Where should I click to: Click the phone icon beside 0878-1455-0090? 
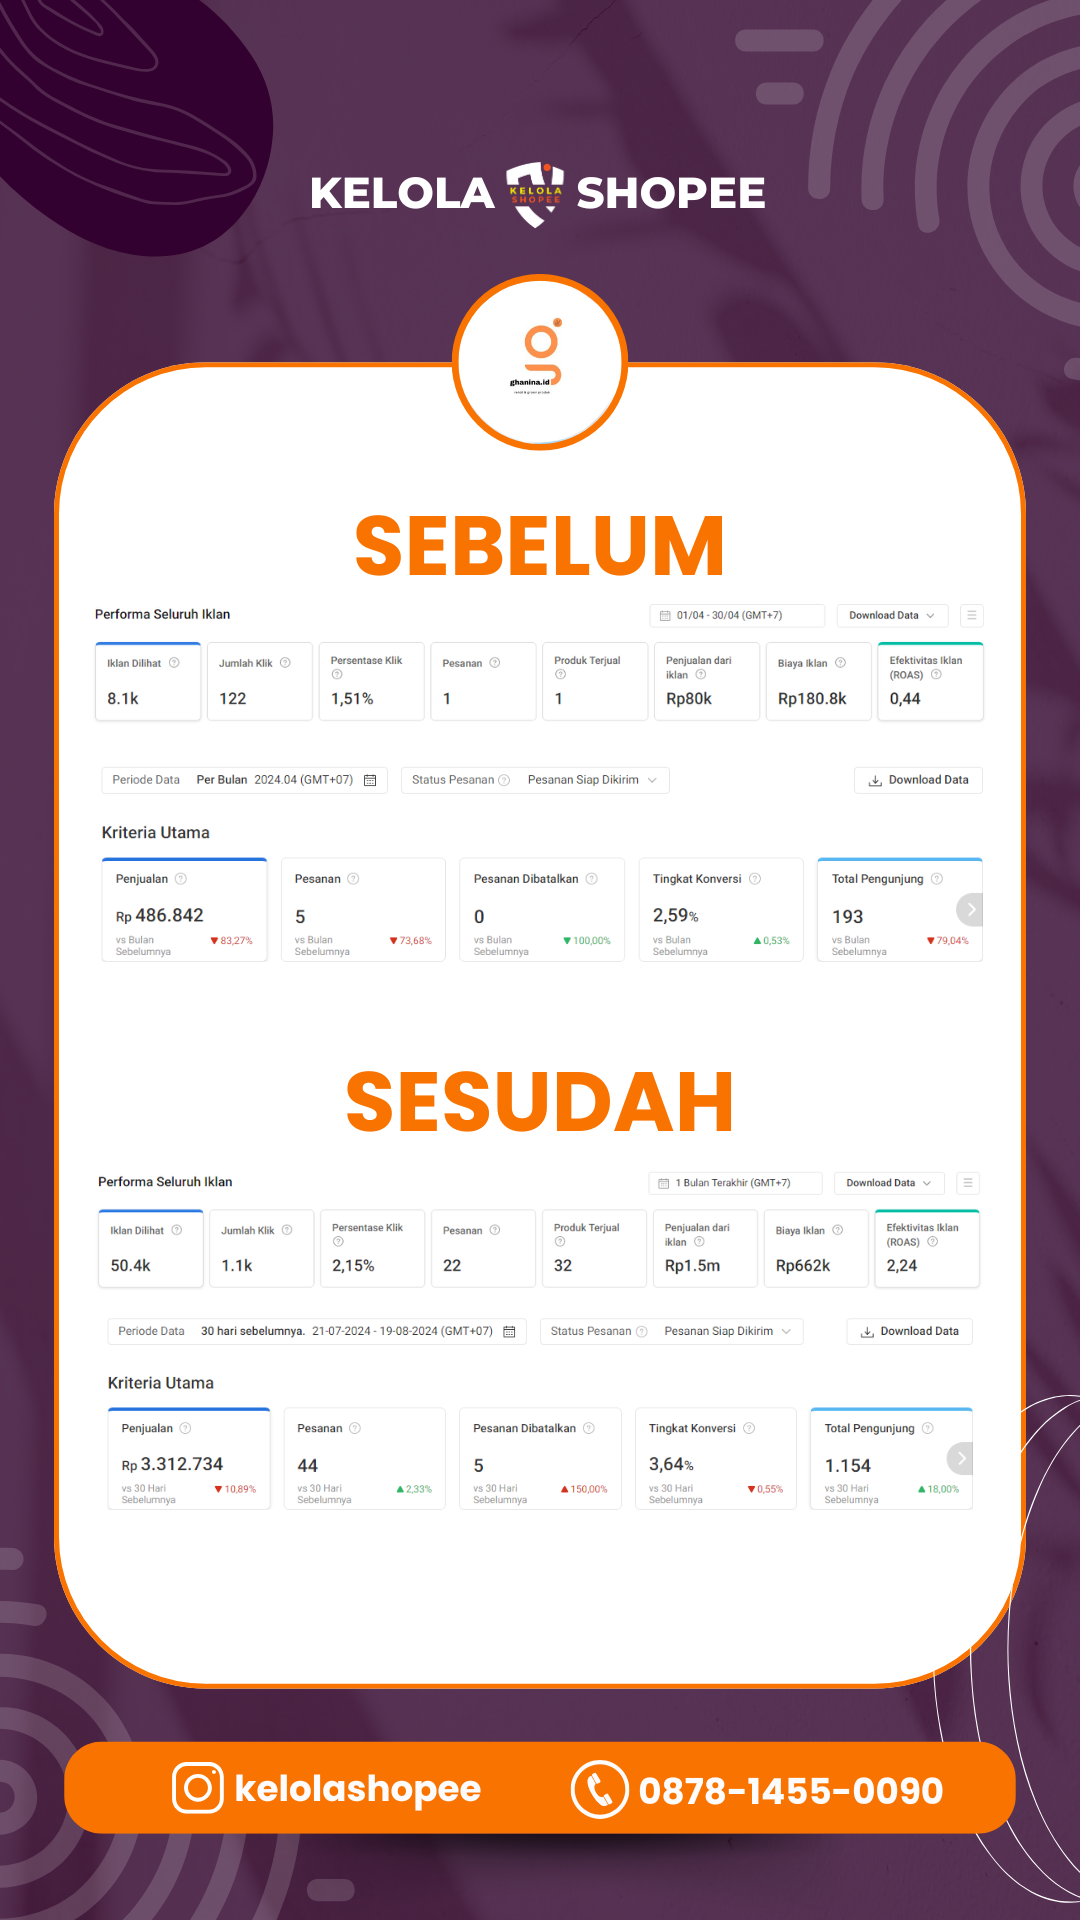pos(599,1789)
